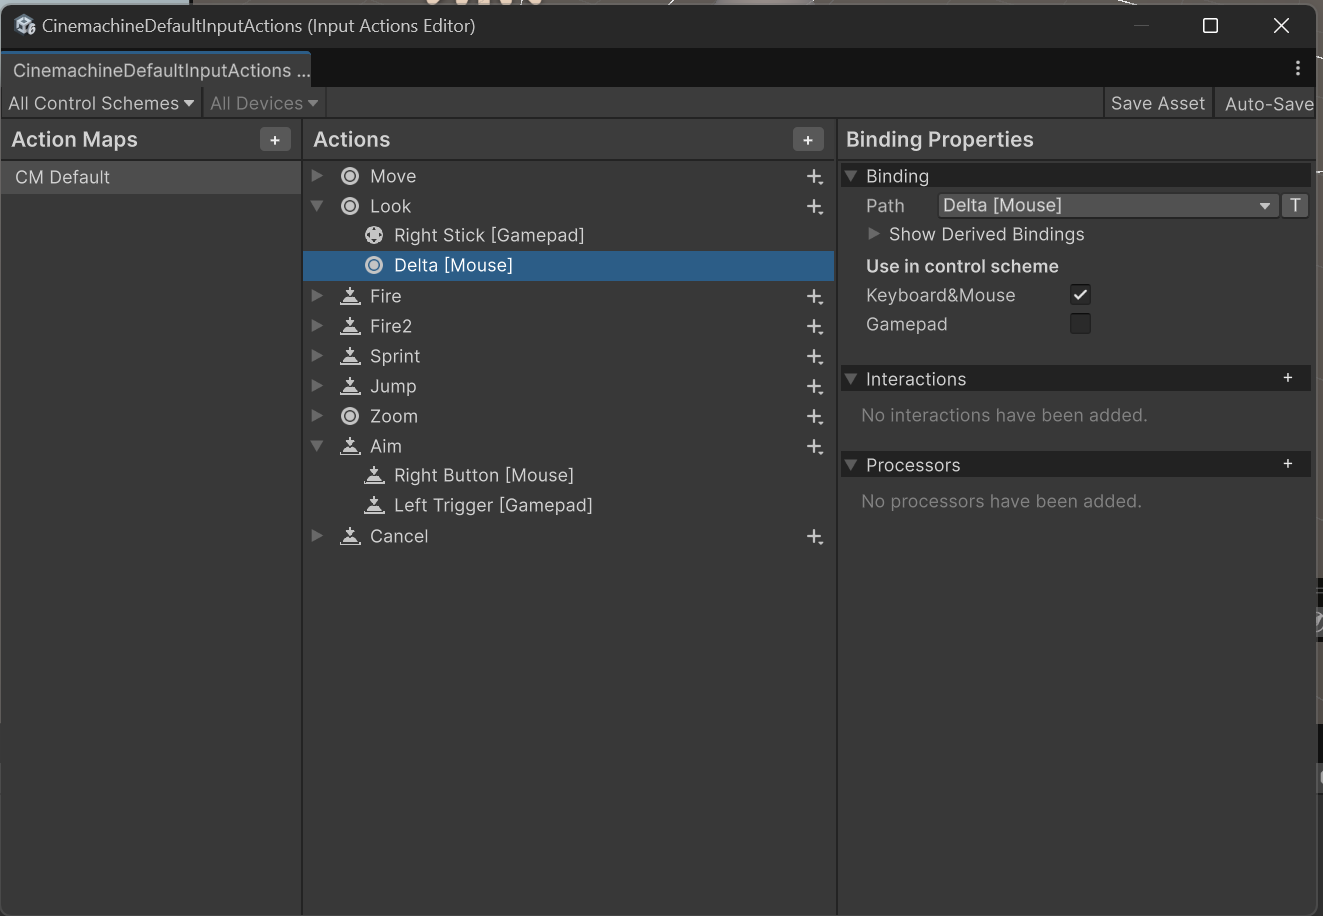Expand the Show Derived Bindings foldout
This screenshot has width=1323, height=916.
(x=874, y=234)
